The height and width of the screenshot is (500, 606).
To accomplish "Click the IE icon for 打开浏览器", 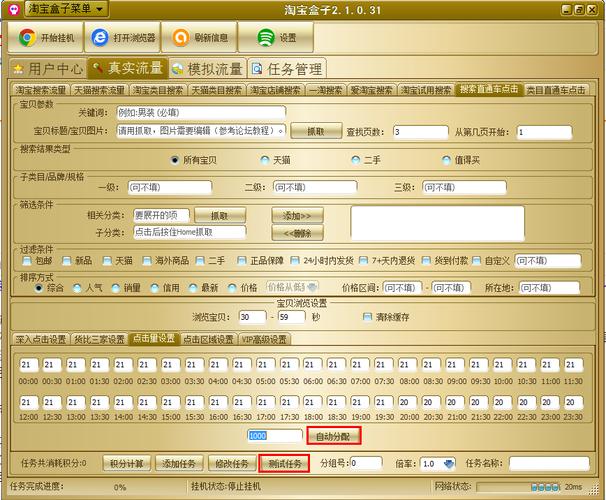I will (100, 37).
